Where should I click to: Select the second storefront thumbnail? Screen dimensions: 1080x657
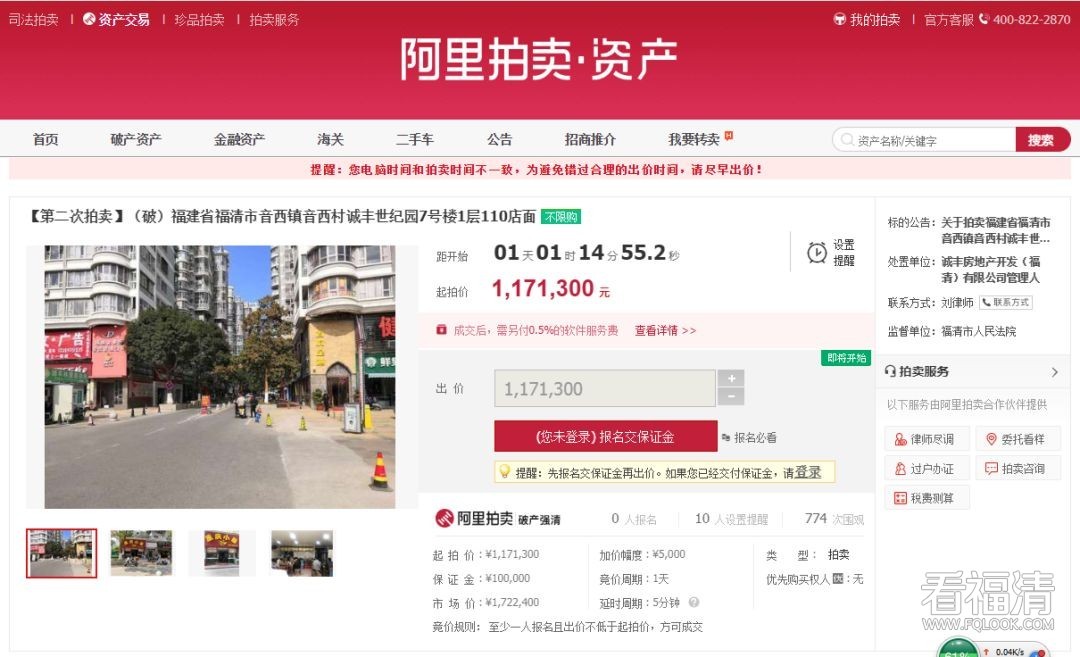point(141,553)
